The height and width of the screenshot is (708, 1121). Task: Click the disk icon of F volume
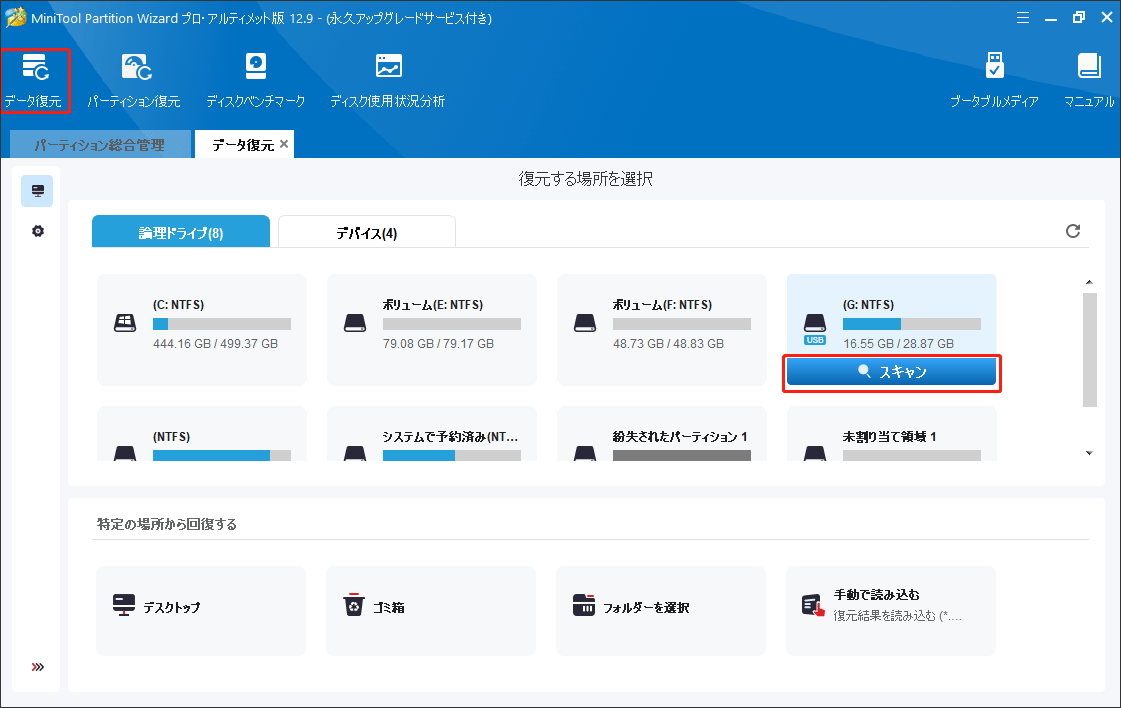(585, 323)
